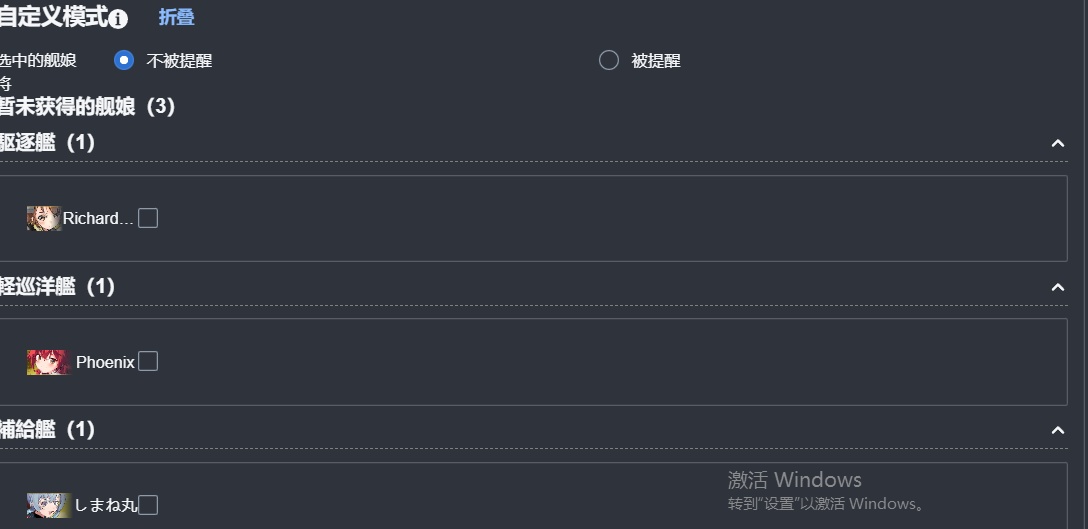Screen dimensions: 1088x529
Task: Click the 折叠 link to collapse
Action: (x=176, y=17)
